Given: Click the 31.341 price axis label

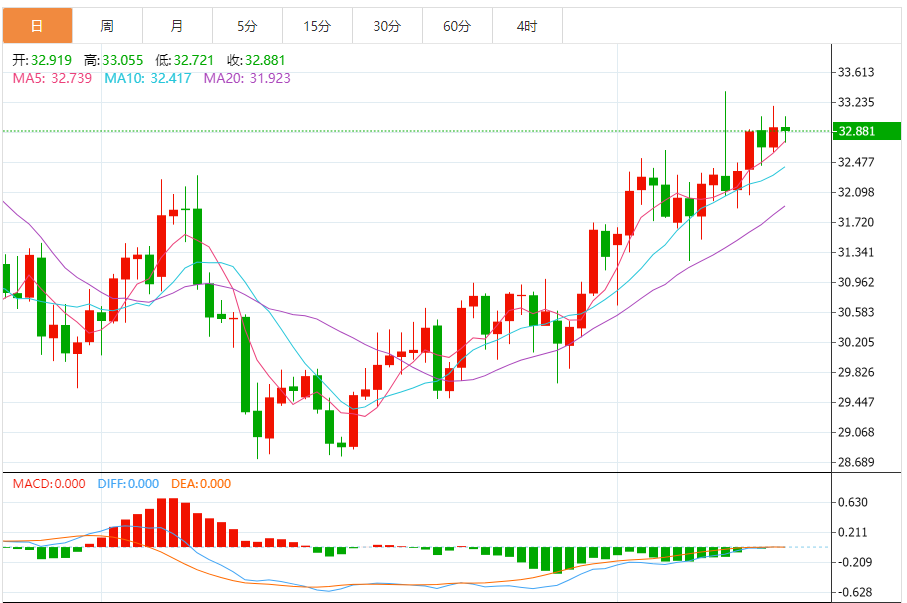Looking at the screenshot, I should click(856, 252).
